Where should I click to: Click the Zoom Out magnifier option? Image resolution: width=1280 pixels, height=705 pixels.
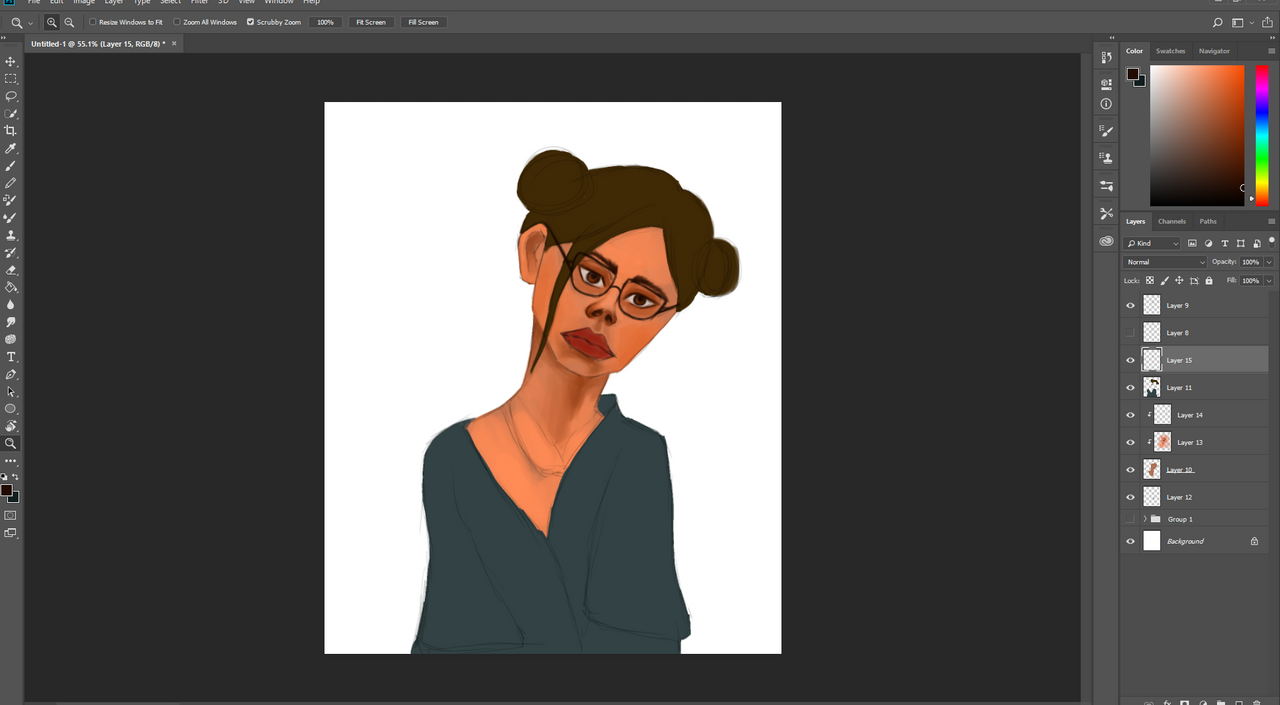pyautogui.click(x=69, y=22)
